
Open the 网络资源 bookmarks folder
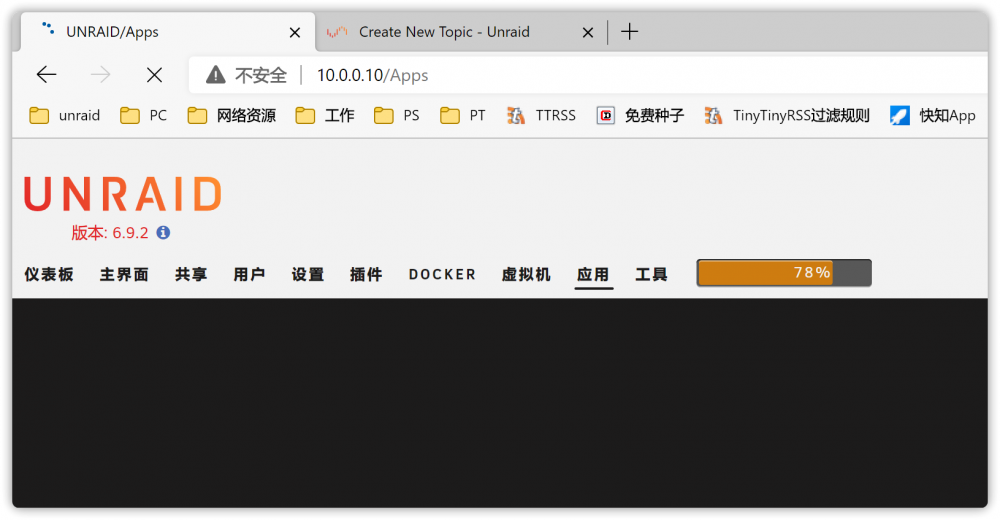(x=232, y=115)
